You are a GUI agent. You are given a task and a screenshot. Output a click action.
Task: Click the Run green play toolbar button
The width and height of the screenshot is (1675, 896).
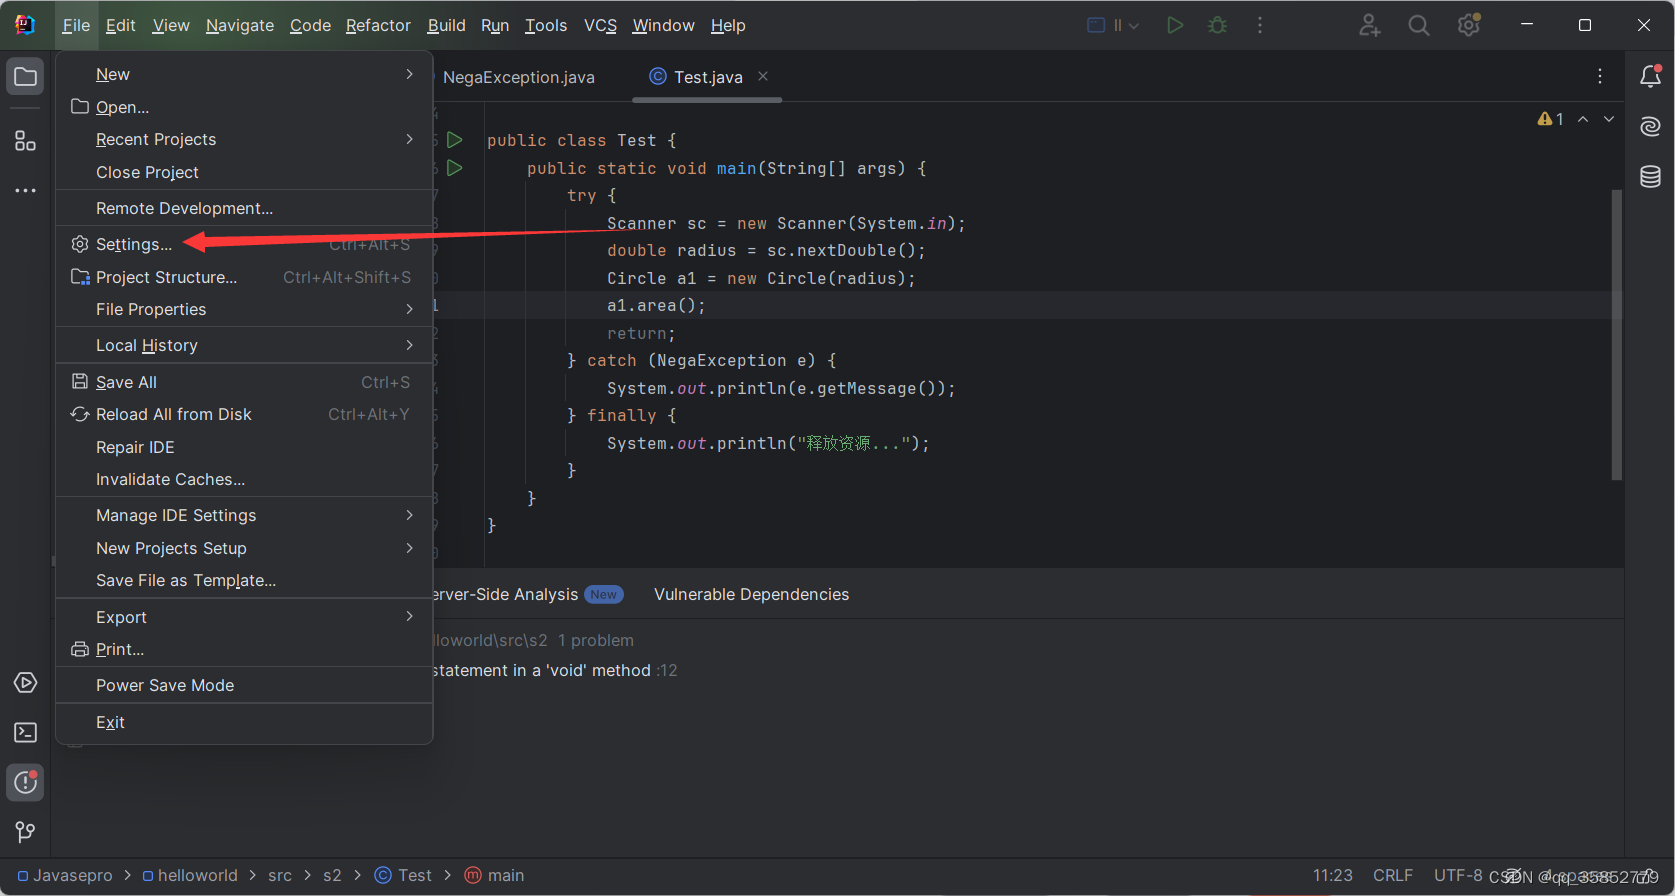pyautogui.click(x=1175, y=25)
